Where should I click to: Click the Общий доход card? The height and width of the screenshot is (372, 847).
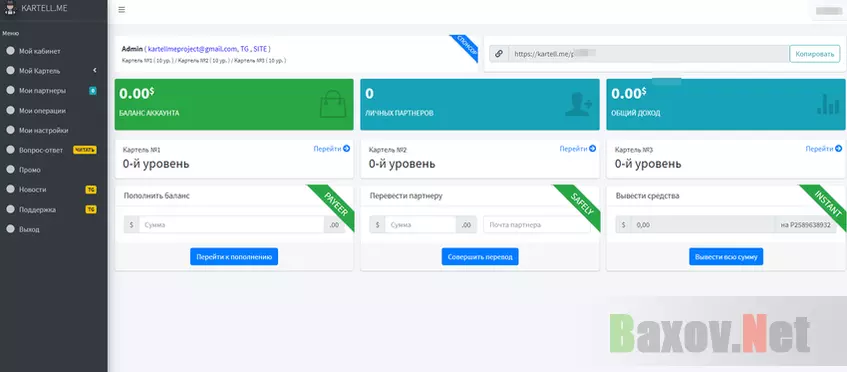click(726, 104)
